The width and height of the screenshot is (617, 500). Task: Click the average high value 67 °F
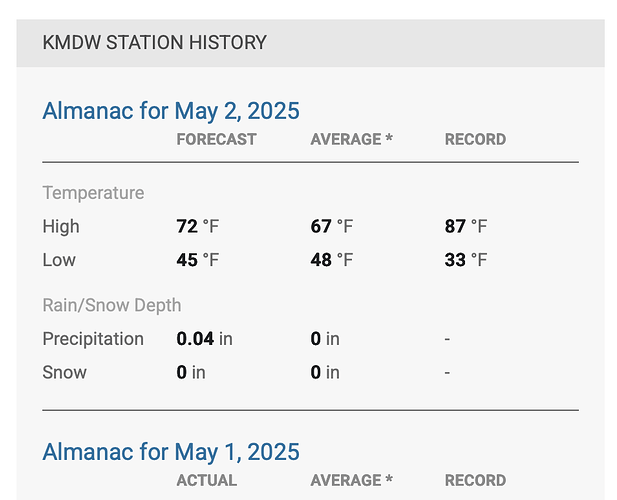[x=332, y=227]
